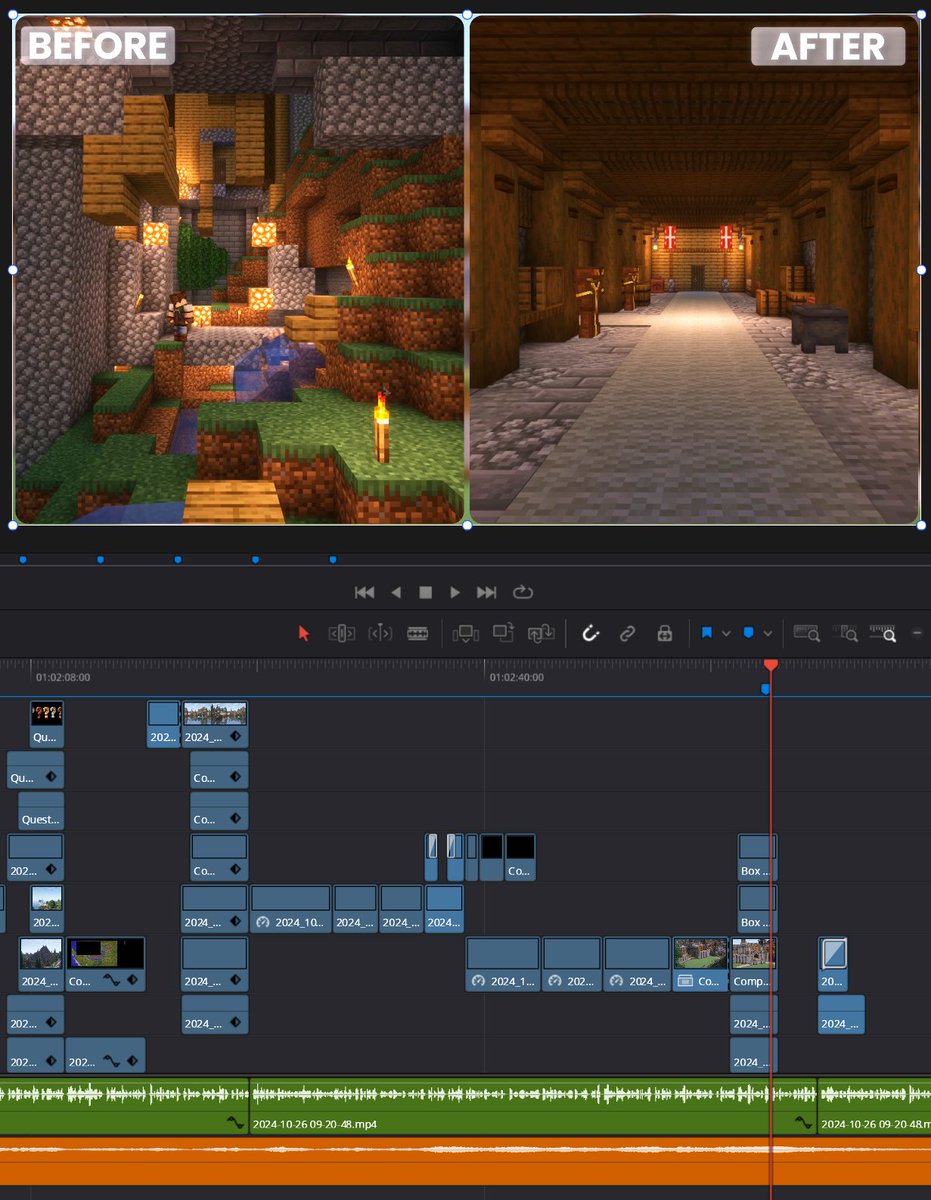Open the flag color dropdown arrow
Screen dimensions: 931x1200
click(x=726, y=634)
